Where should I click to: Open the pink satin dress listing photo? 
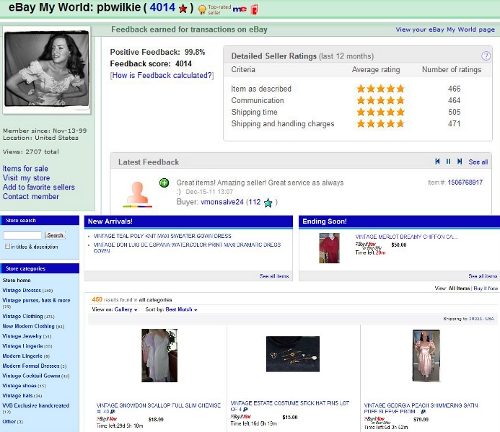426,356
